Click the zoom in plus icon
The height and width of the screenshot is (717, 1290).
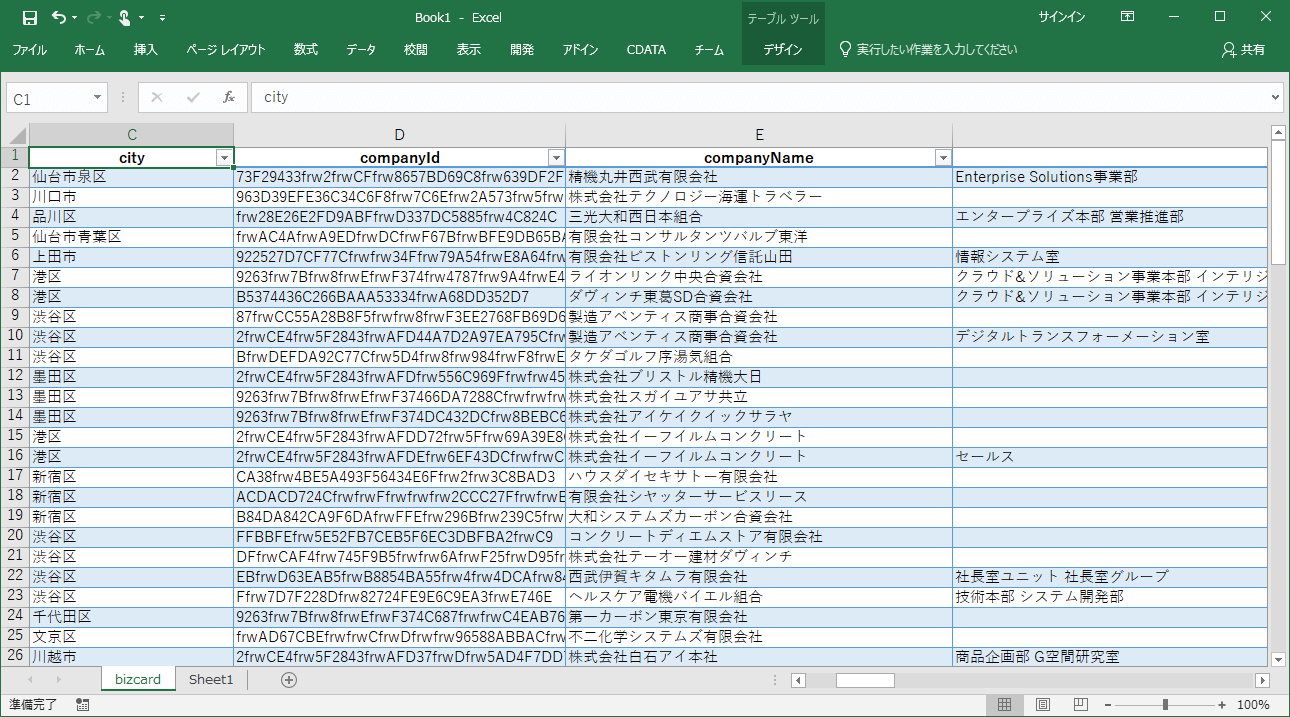(x=1222, y=705)
